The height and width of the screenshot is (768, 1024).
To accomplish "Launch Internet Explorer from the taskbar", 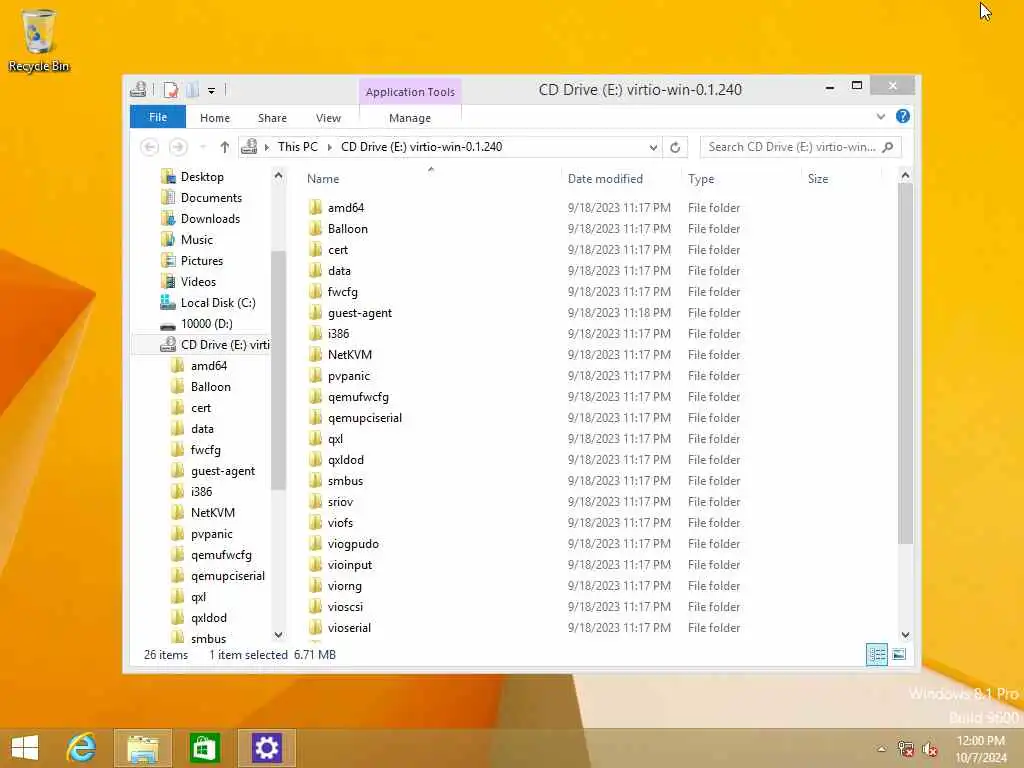I will point(81,748).
